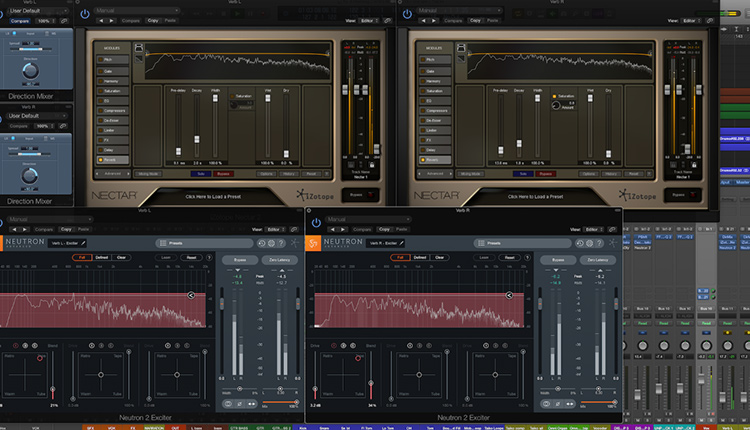The width and height of the screenshot is (750, 430).
Task: Open Manual preset dropdown in Verb R Nectar
Action: (x=459, y=10)
